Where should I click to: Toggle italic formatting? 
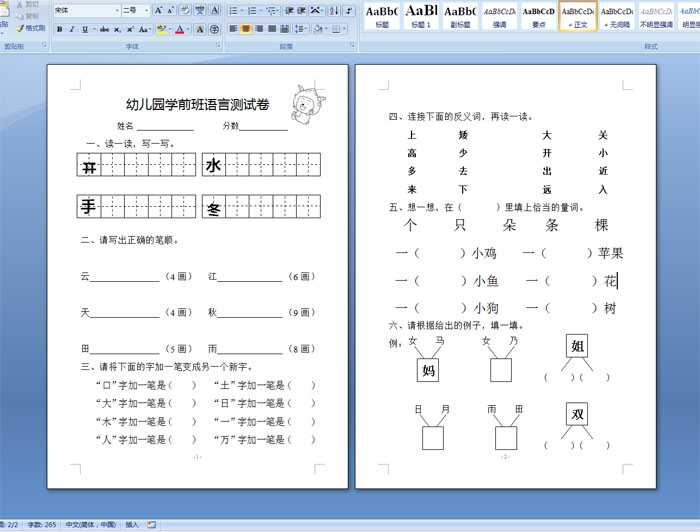[x=72, y=29]
